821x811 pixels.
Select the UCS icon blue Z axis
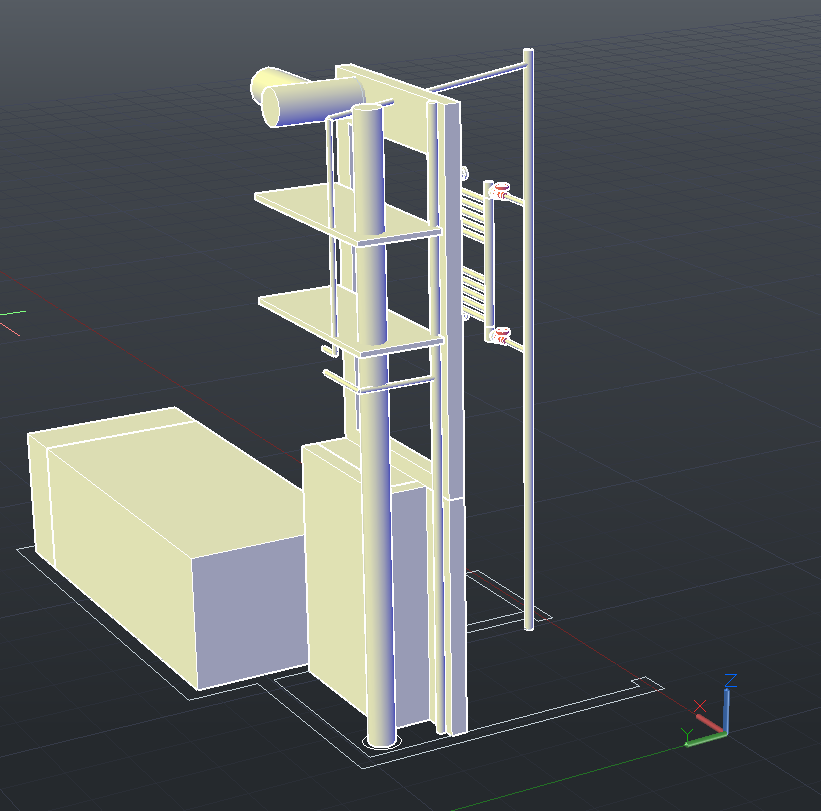[x=727, y=708]
